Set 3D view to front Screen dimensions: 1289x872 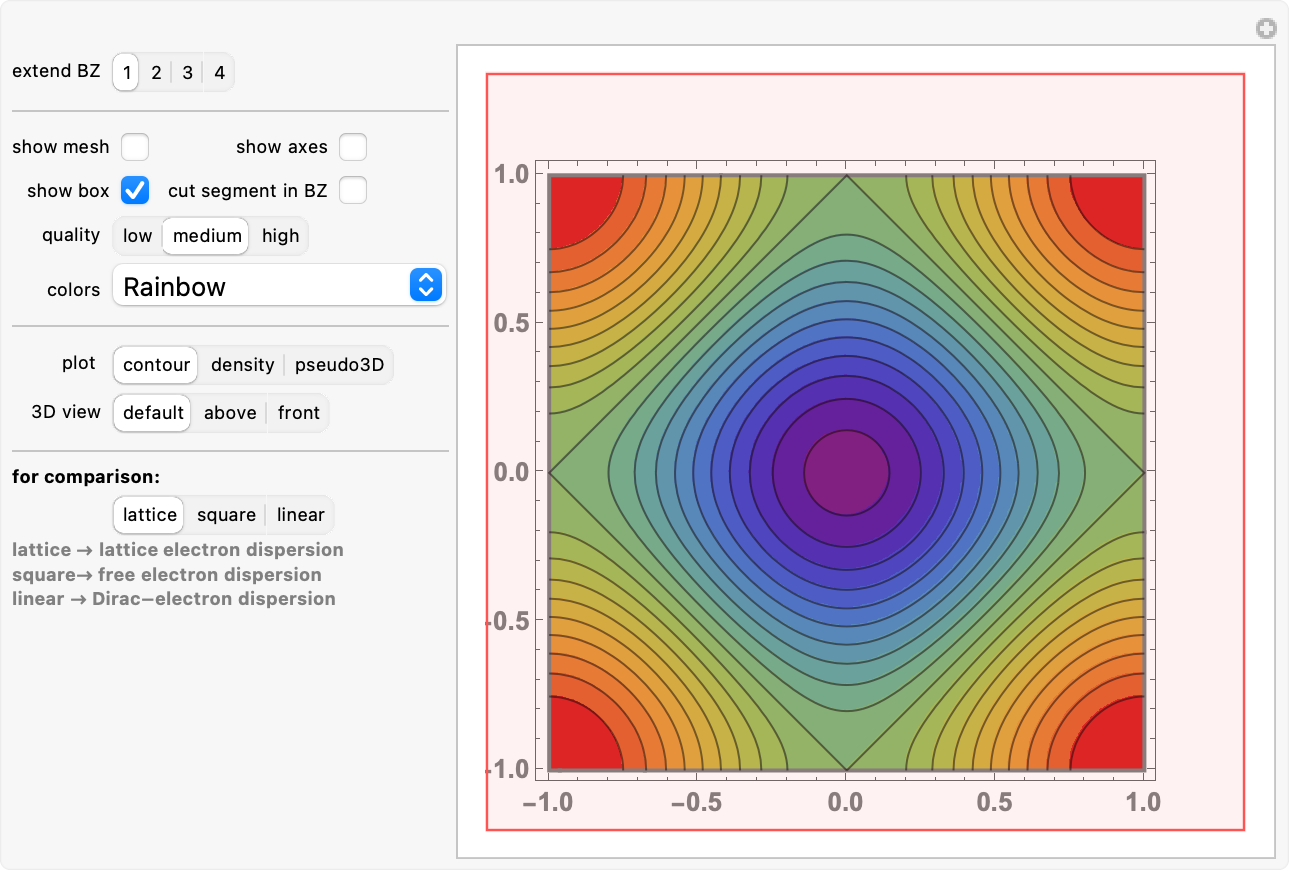[x=299, y=413]
